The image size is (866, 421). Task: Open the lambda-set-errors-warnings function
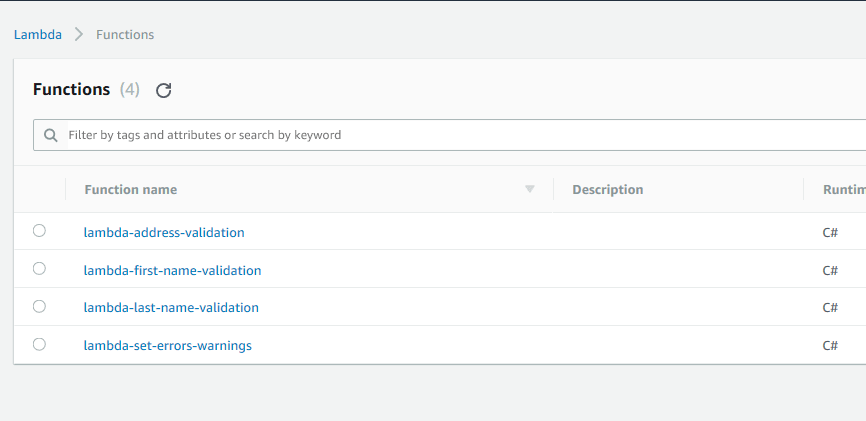(167, 345)
